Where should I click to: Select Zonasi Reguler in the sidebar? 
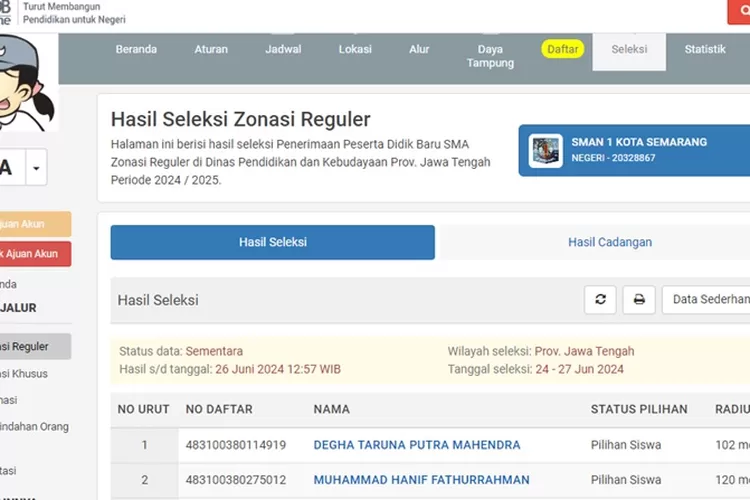(x=35, y=346)
